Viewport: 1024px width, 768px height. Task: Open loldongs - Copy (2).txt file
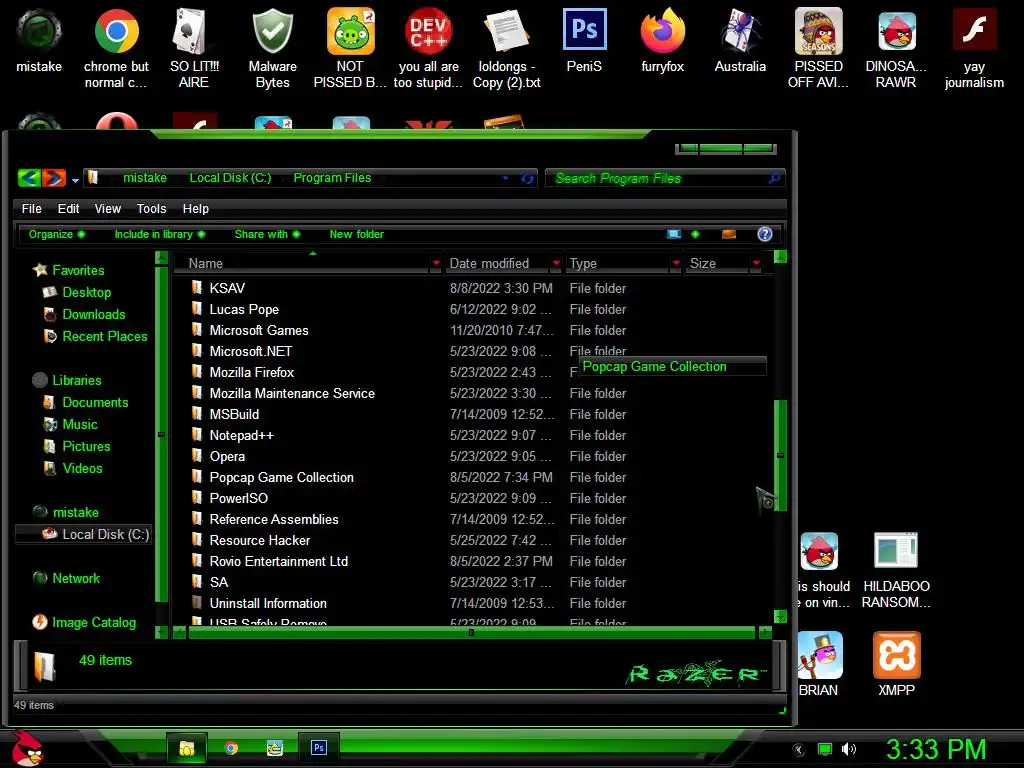pyautogui.click(x=507, y=49)
